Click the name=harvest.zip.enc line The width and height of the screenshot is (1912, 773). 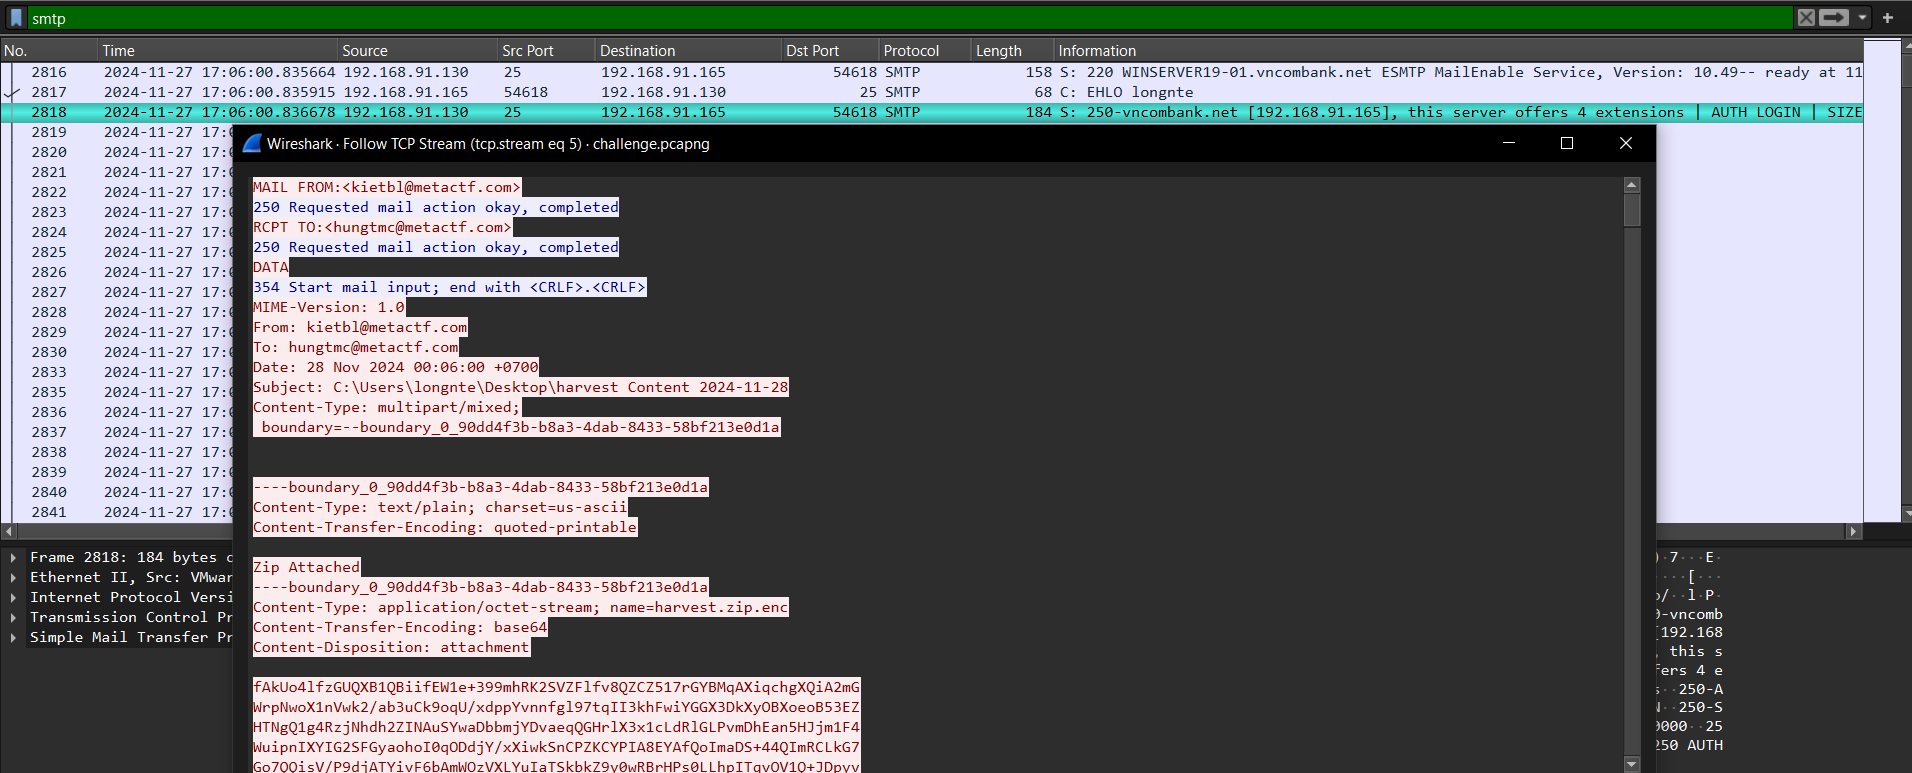click(x=521, y=607)
